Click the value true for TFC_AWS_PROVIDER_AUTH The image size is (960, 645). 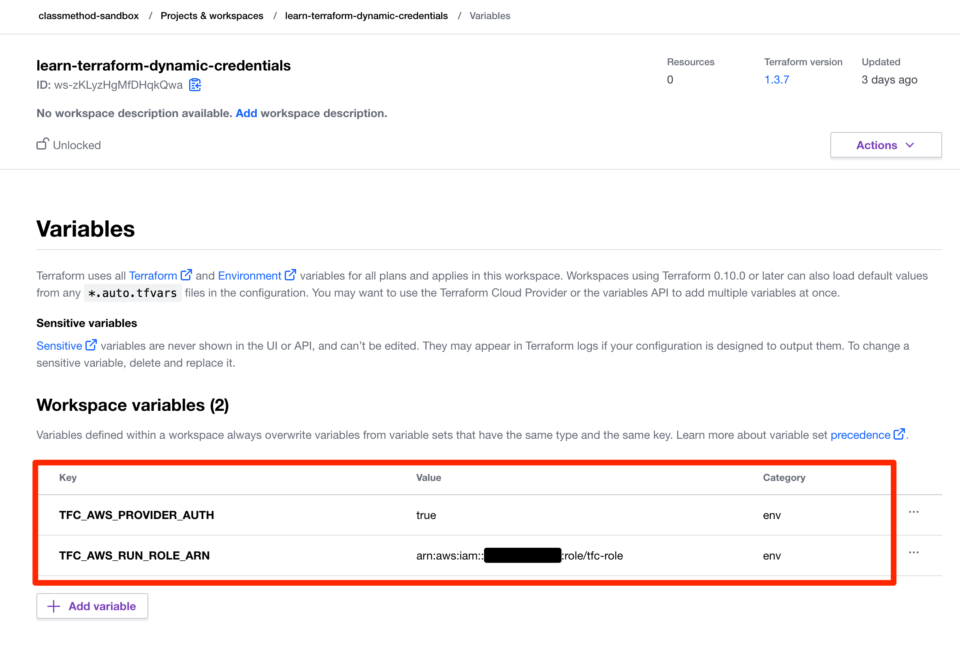(426, 515)
